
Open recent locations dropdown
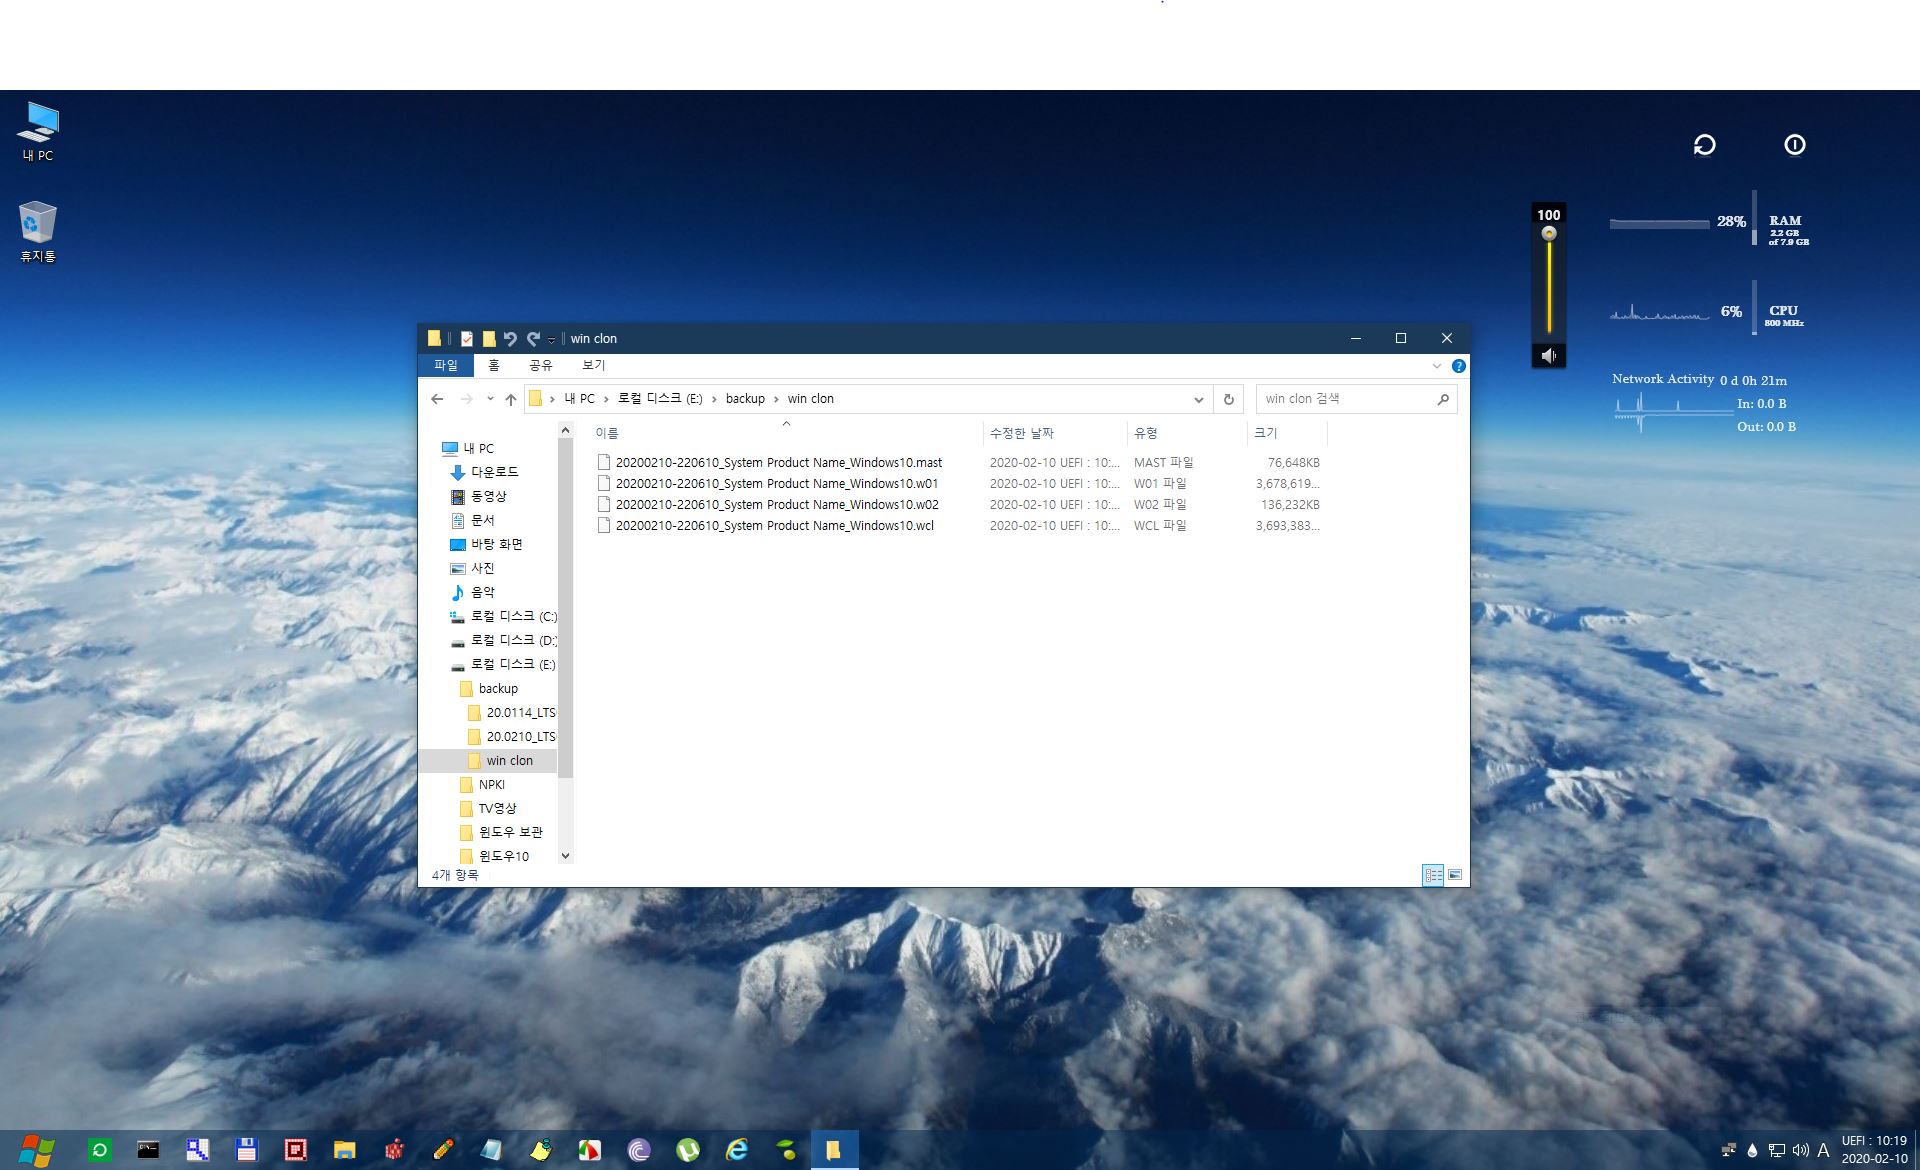click(x=490, y=399)
